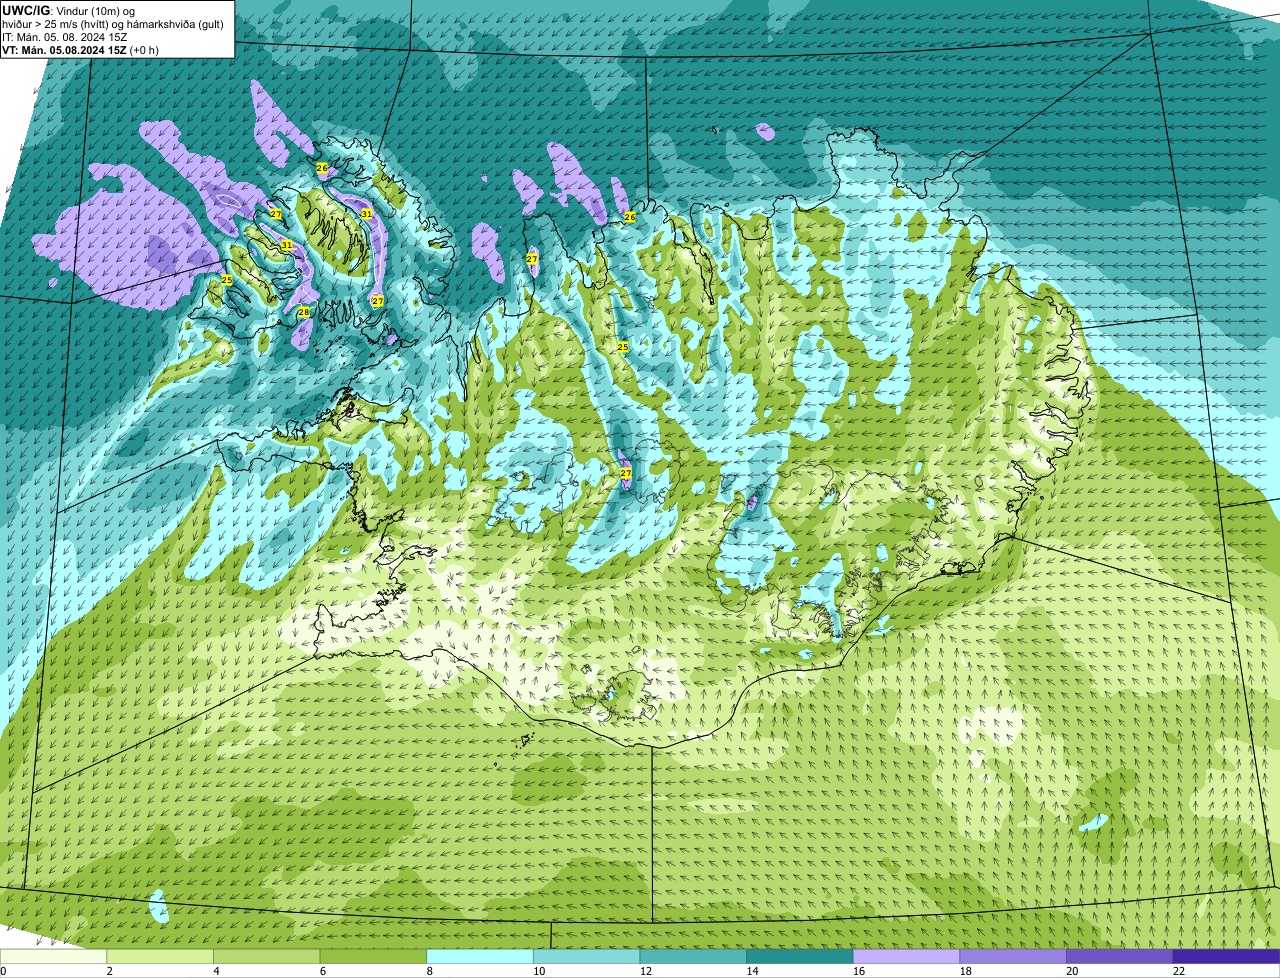The width and height of the screenshot is (1280, 978).
Task: Click the 'VT: Mán. 05.08.2024 15Z (+0 h)' line
Action: tap(80, 50)
